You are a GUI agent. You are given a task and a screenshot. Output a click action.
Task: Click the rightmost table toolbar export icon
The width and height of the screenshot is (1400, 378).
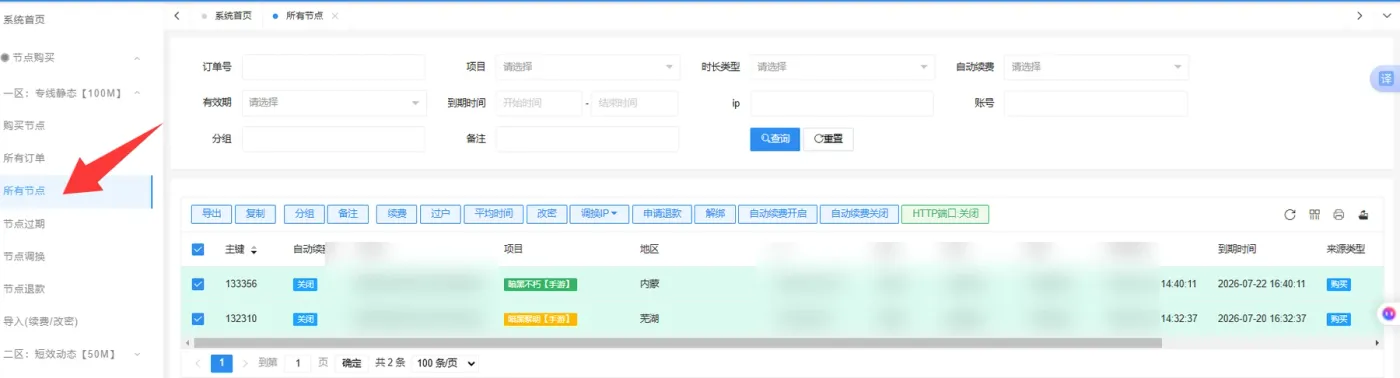pos(1363,214)
